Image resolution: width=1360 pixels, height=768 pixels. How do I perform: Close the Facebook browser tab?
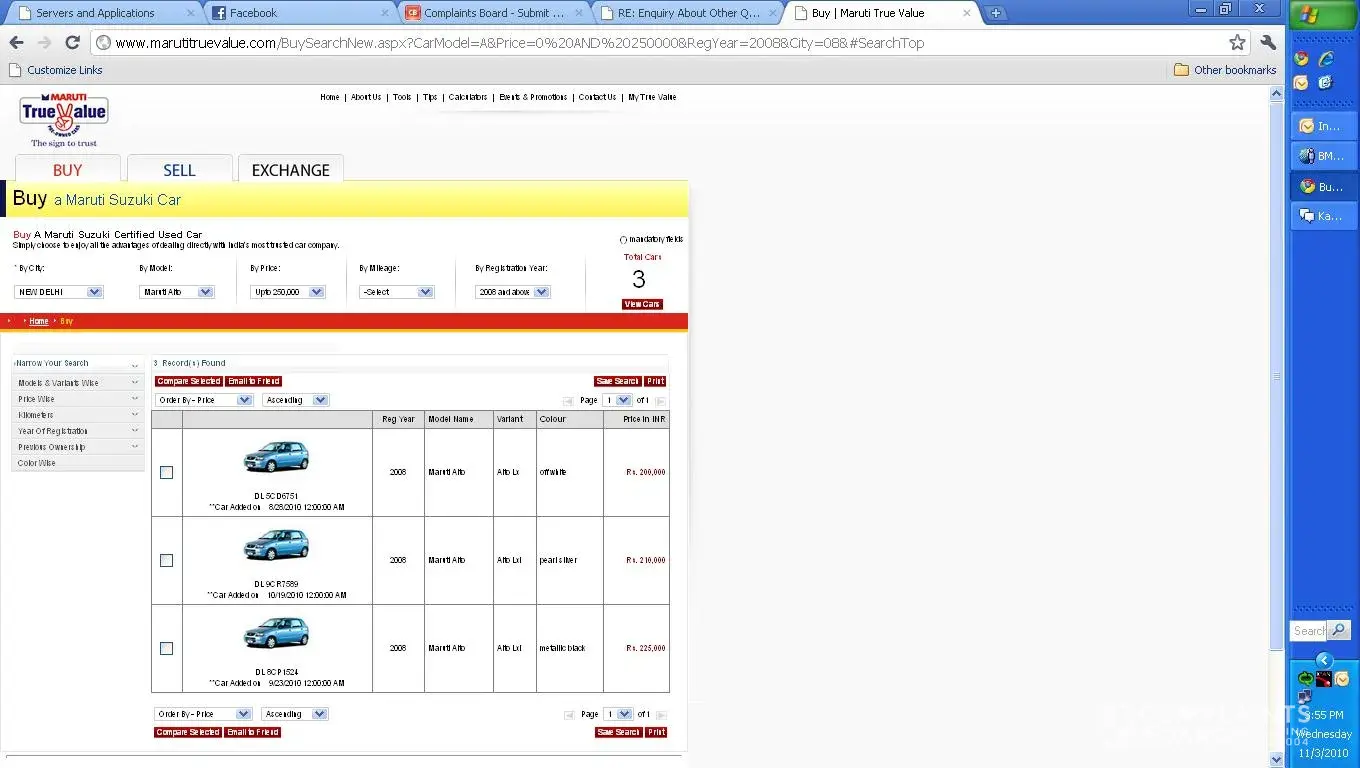pyautogui.click(x=386, y=13)
